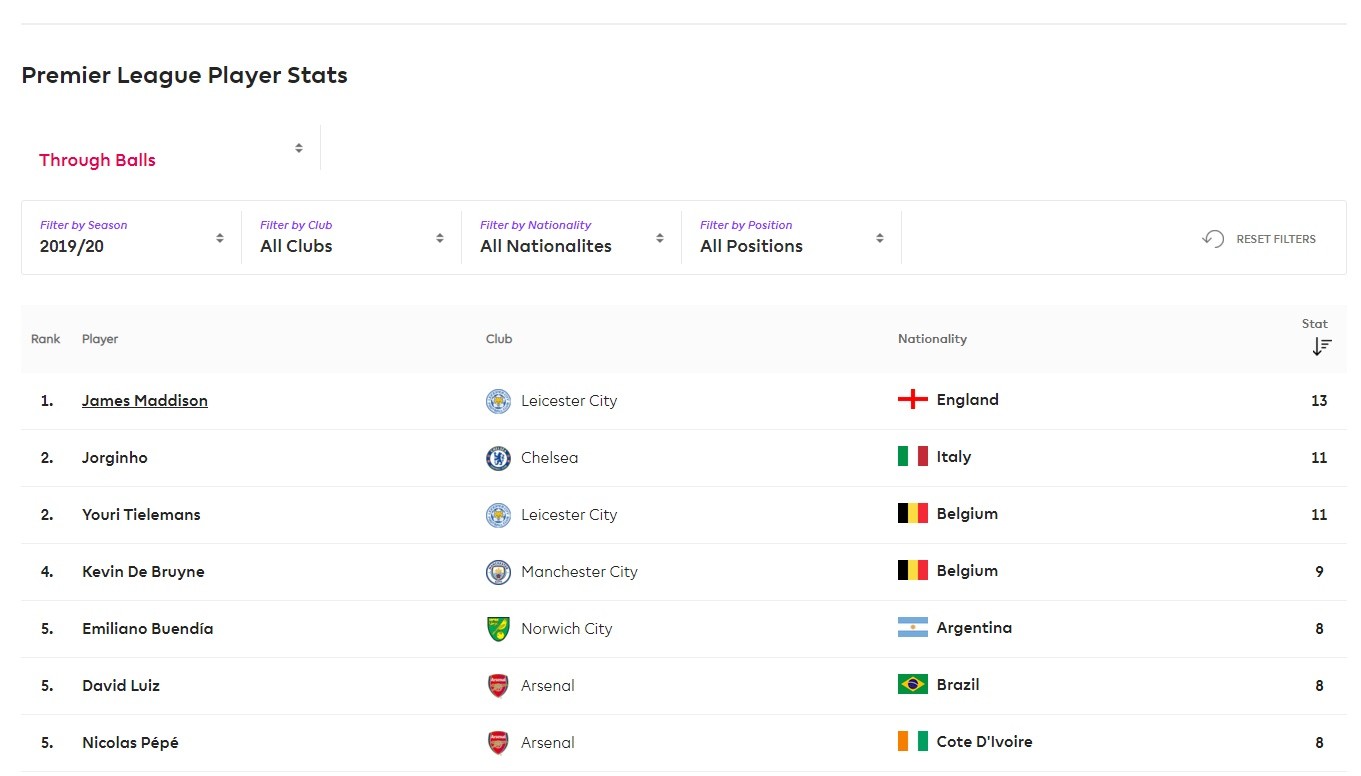Click Leicester City in James Maddison's row
This screenshot has height=776, width=1361.
569,401
